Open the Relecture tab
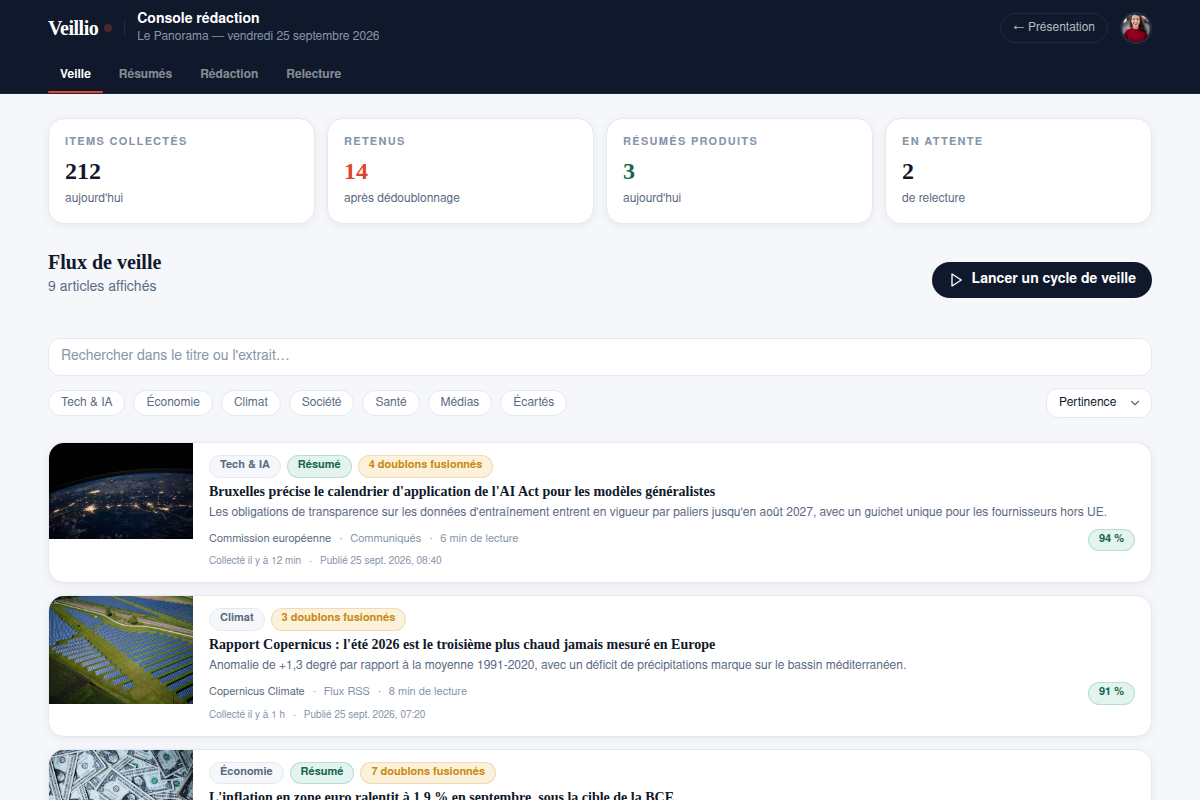 314,74
